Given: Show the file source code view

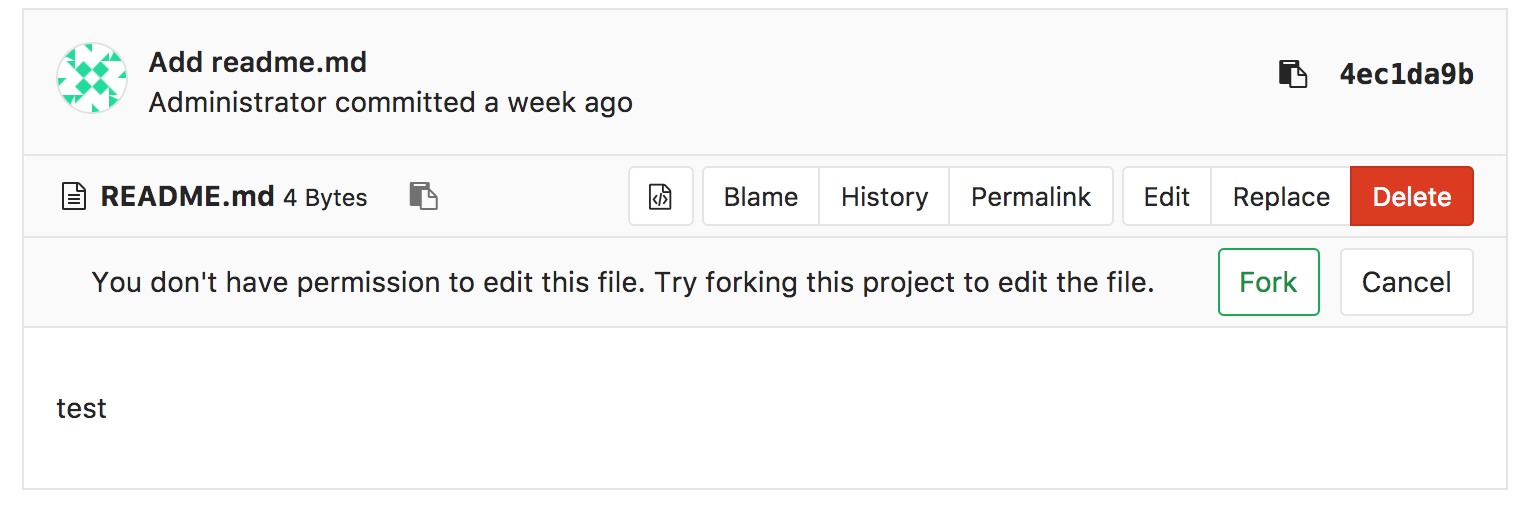Looking at the screenshot, I should (660, 197).
